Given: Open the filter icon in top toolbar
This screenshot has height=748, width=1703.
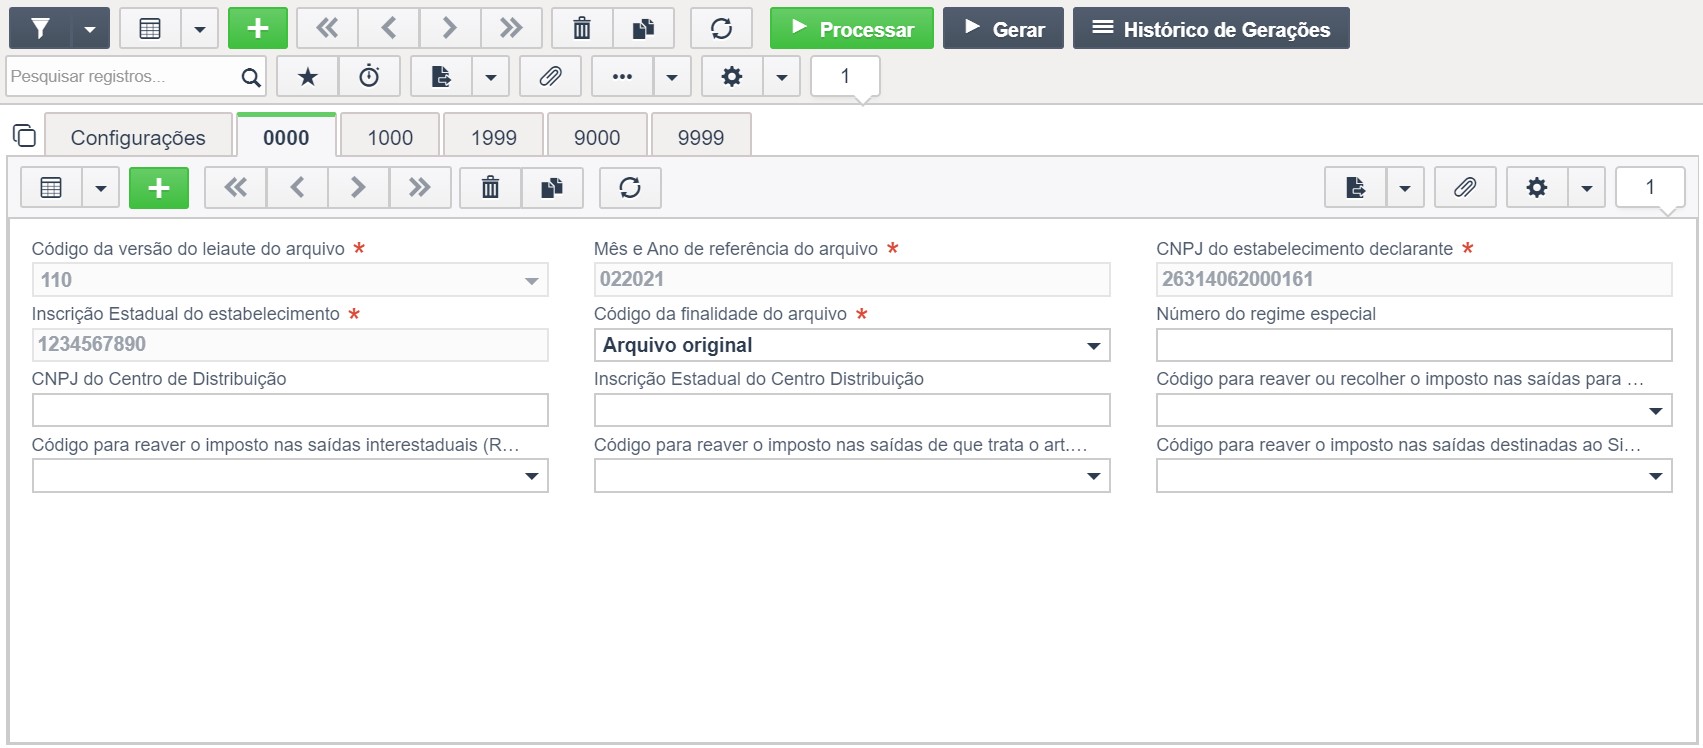Looking at the screenshot, I should tap(40, 29).
